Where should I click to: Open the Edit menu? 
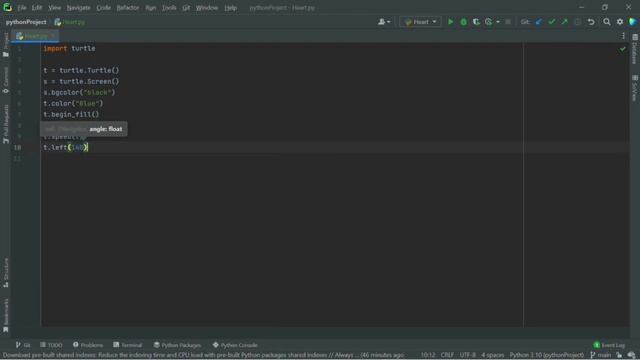[37, 7]
